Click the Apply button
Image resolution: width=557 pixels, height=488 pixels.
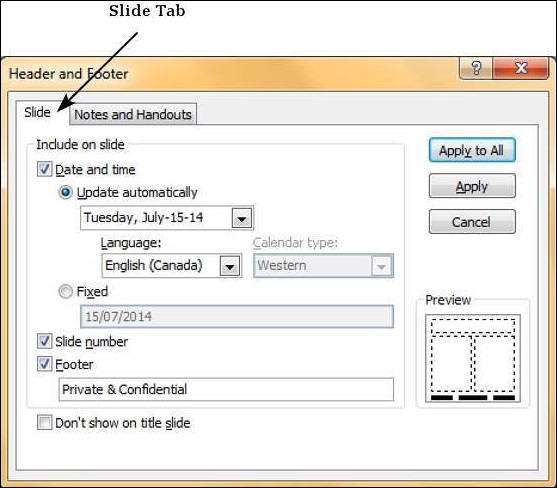point(472,186)
